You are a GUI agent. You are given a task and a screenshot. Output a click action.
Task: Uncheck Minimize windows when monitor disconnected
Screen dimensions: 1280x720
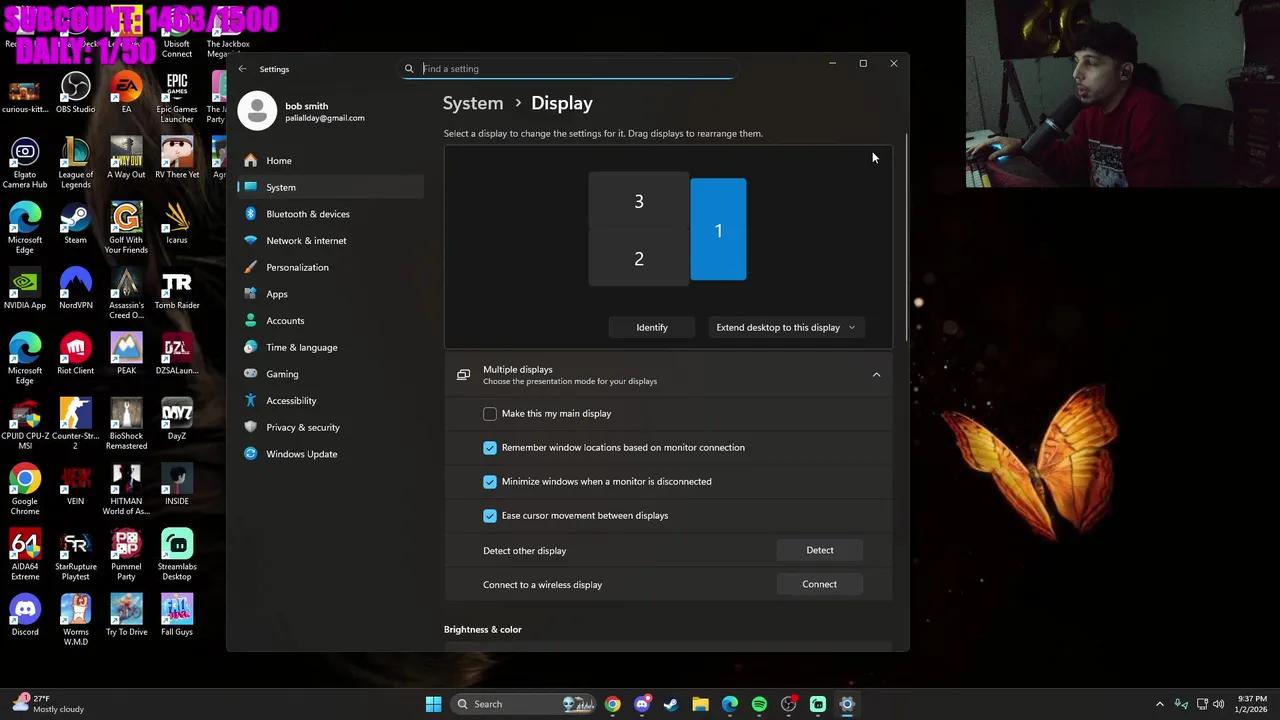[x=490, y=482]
